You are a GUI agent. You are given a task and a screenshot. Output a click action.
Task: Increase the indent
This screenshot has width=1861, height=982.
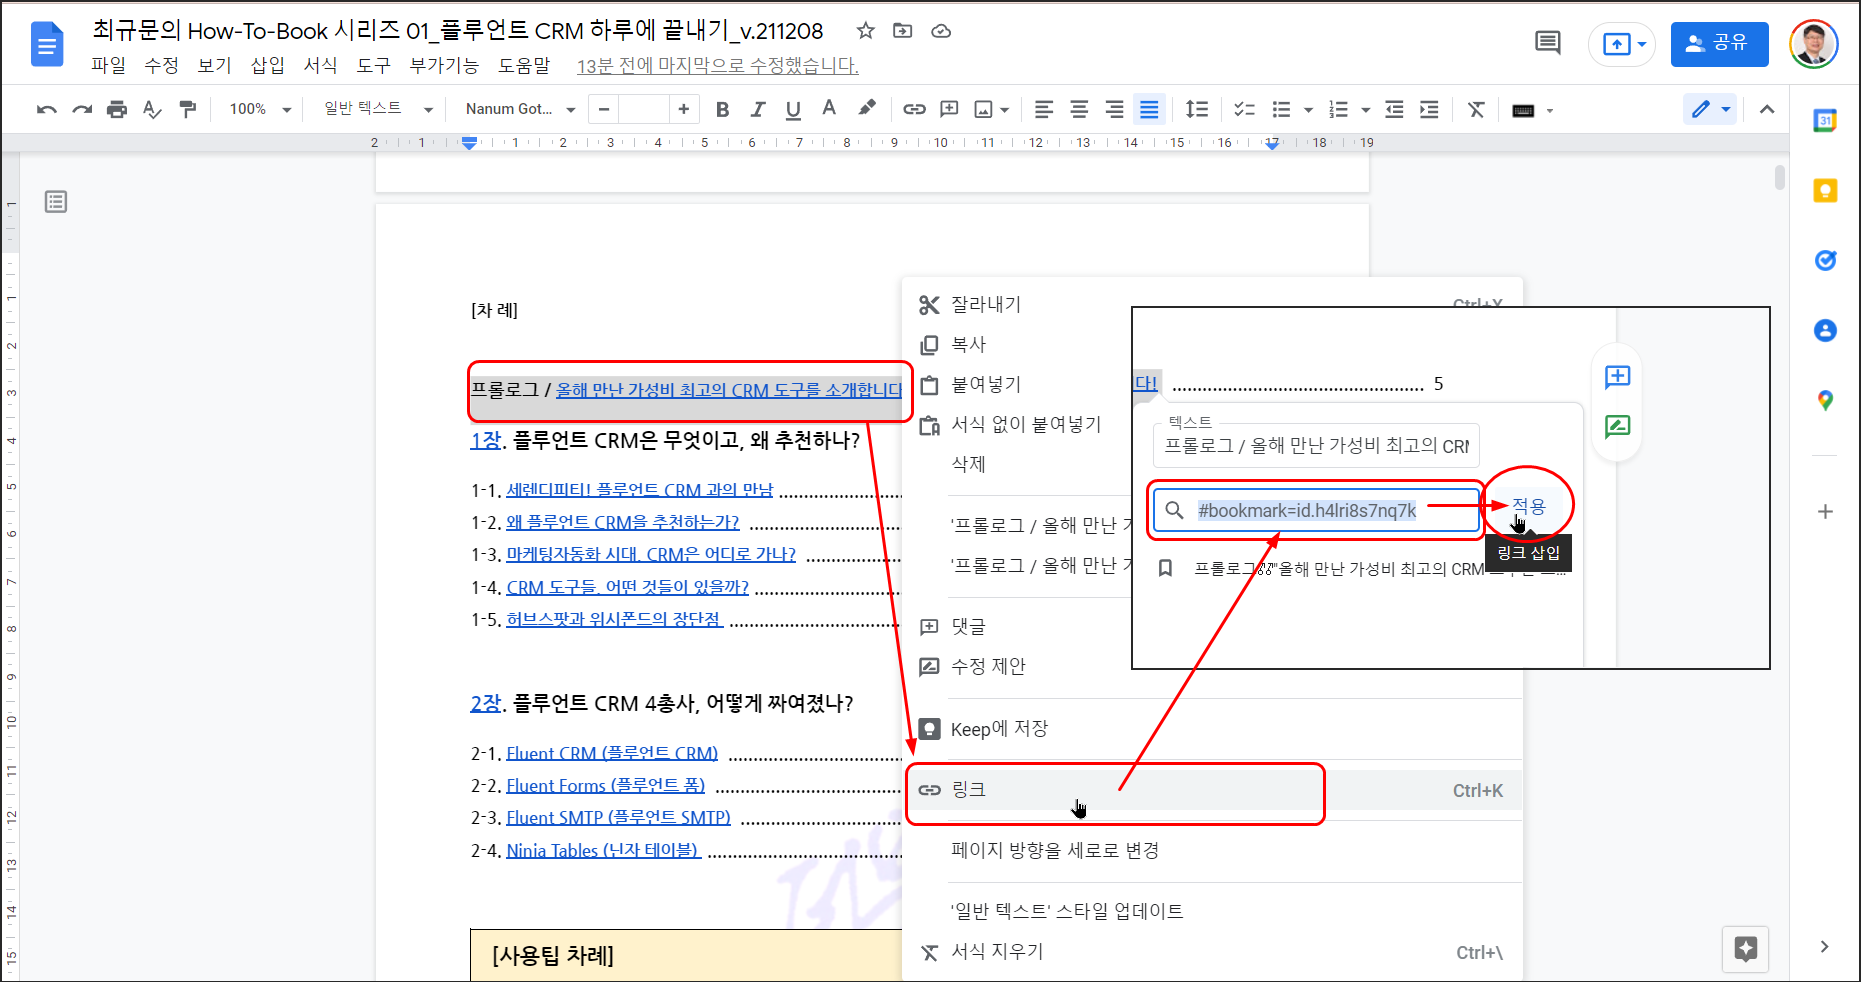point(1430,110)
